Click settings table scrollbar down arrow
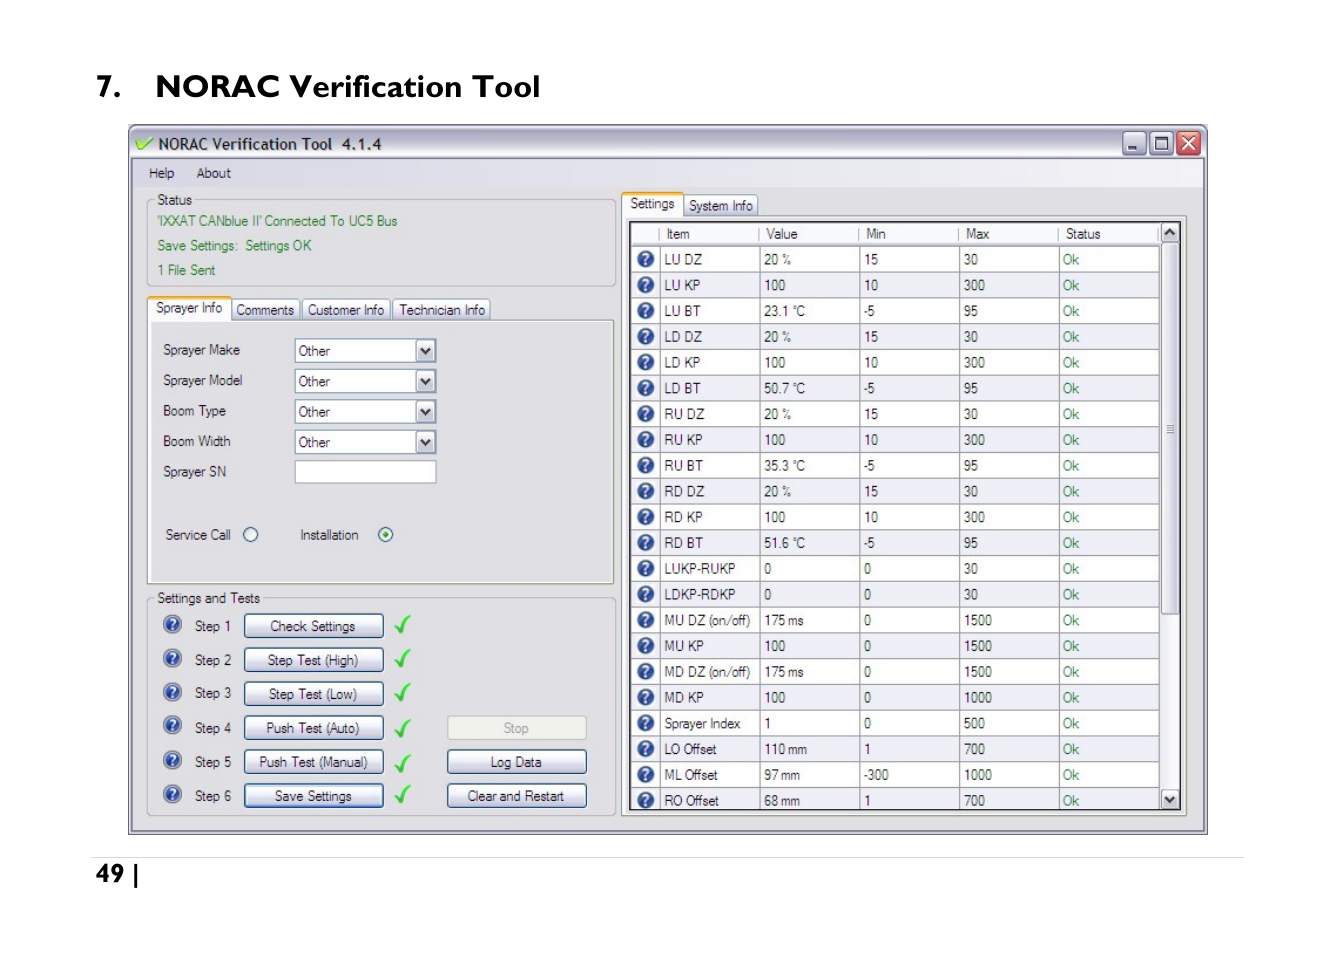The image size is (1336, 954). pyautogui.click(x=1170, y=799)
